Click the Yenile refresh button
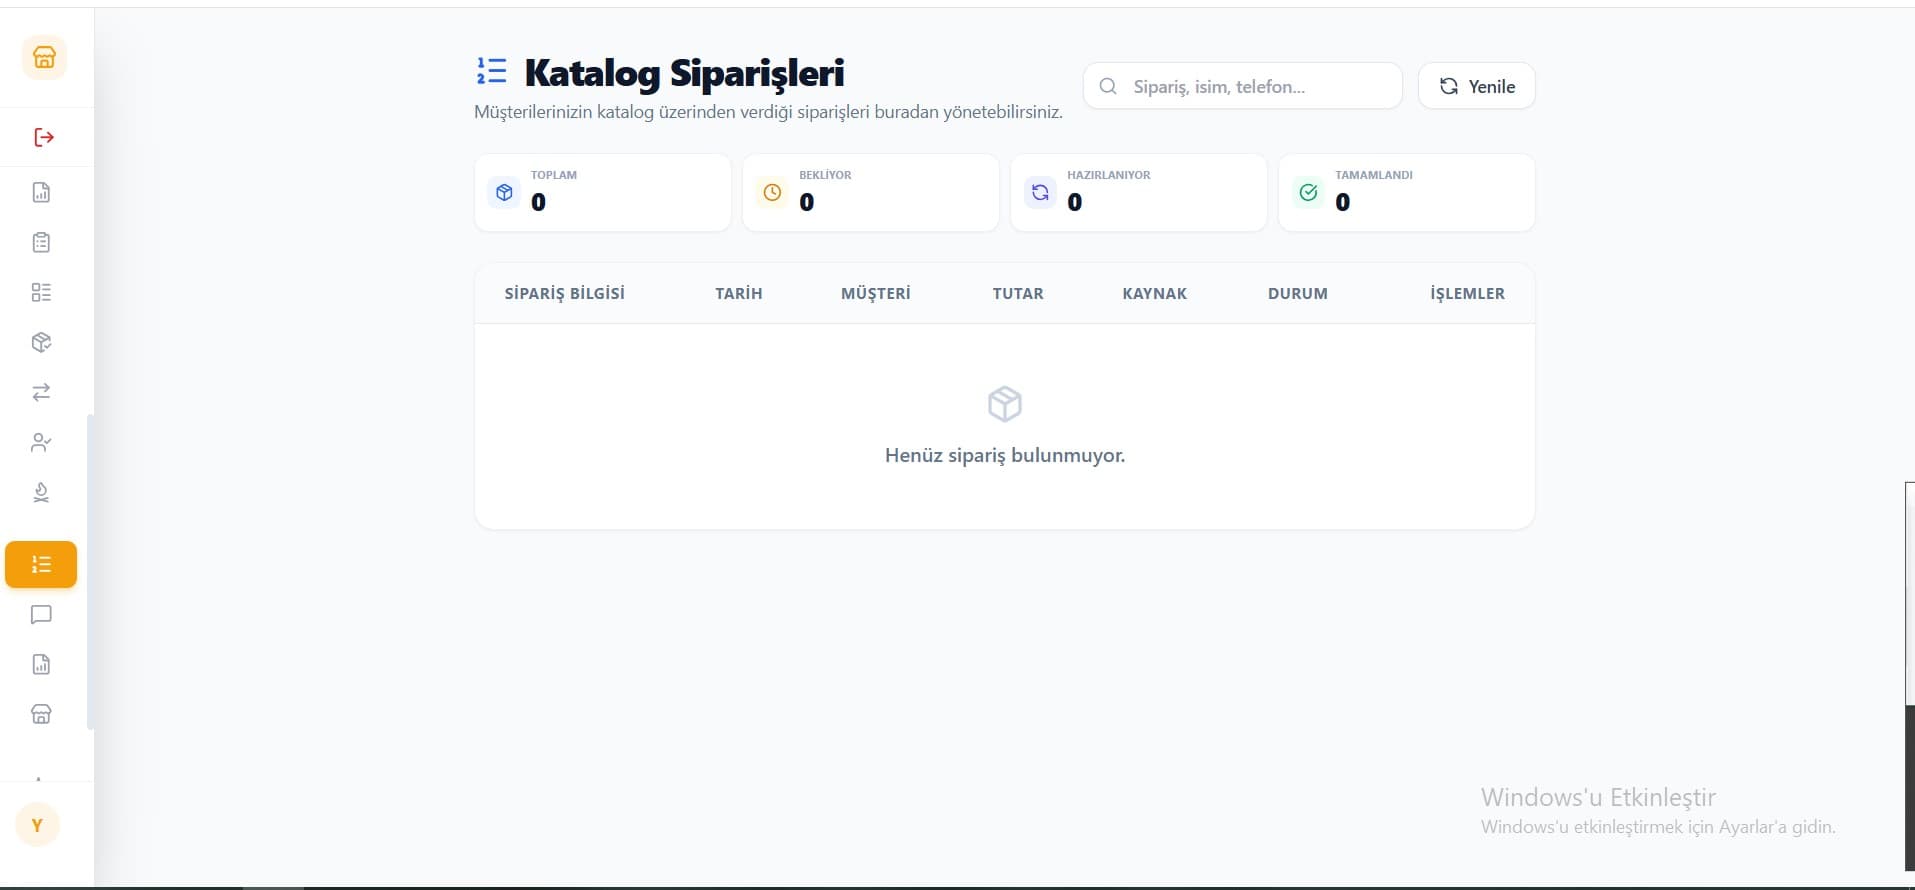1915x890 pixels. tap(1476, 86)
